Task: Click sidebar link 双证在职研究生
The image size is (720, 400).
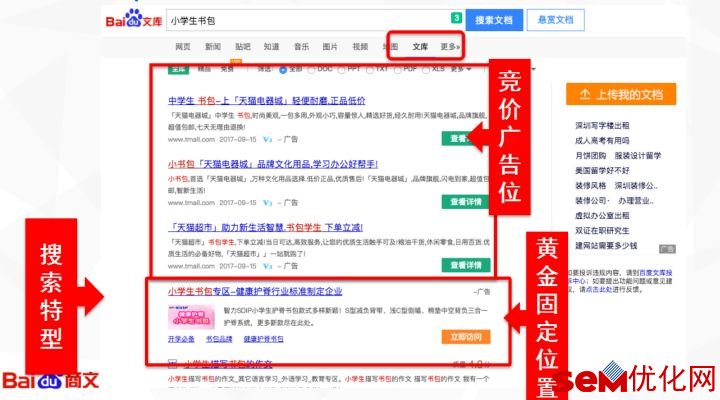Action: point(602,231)
